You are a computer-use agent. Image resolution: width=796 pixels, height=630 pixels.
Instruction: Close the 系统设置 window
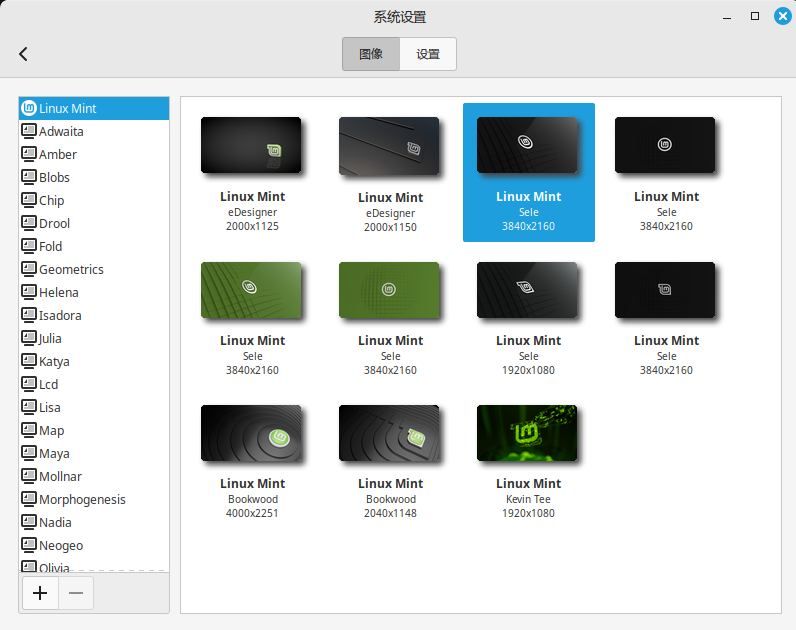782,16
